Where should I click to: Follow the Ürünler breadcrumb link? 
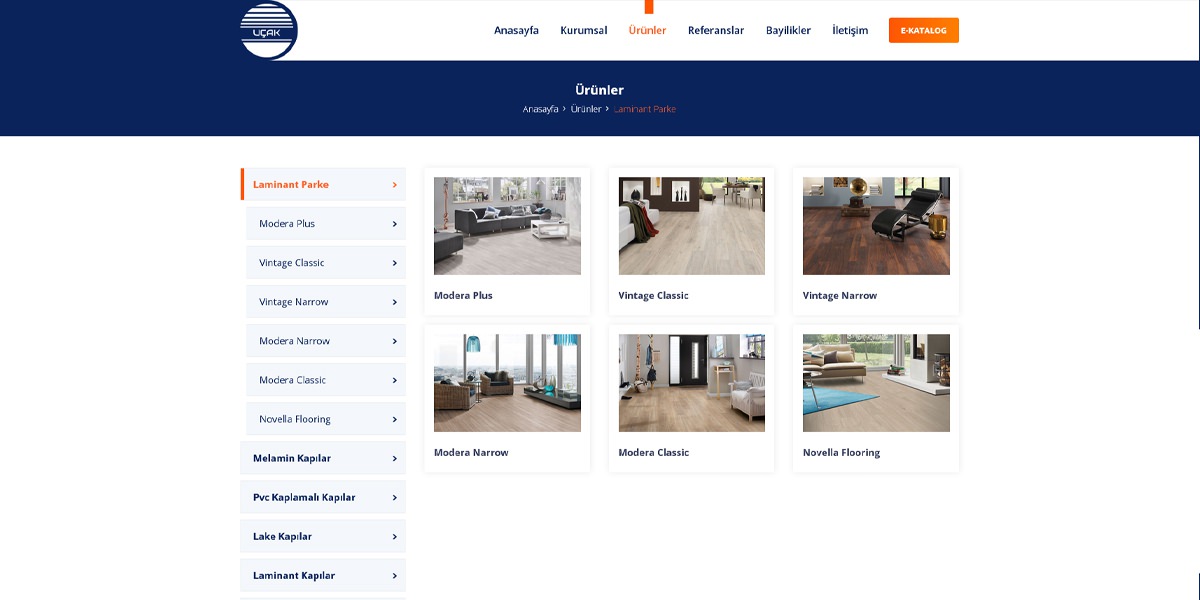pos(586,109)
